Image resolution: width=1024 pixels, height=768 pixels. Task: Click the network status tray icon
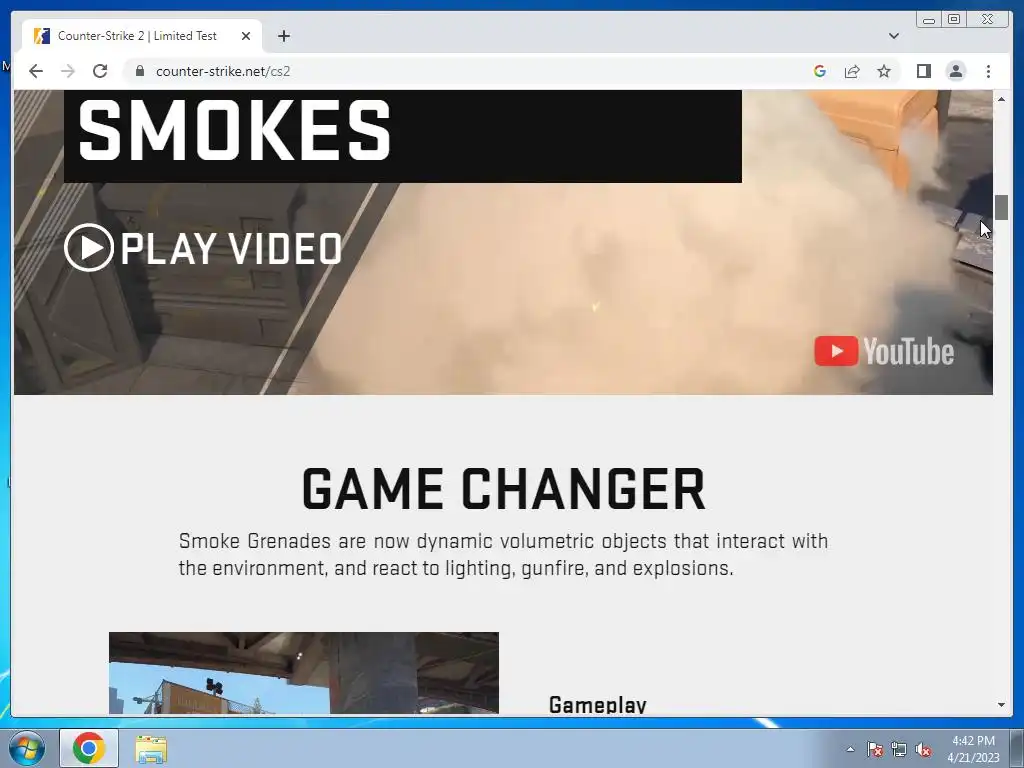[x=899, y=749]
